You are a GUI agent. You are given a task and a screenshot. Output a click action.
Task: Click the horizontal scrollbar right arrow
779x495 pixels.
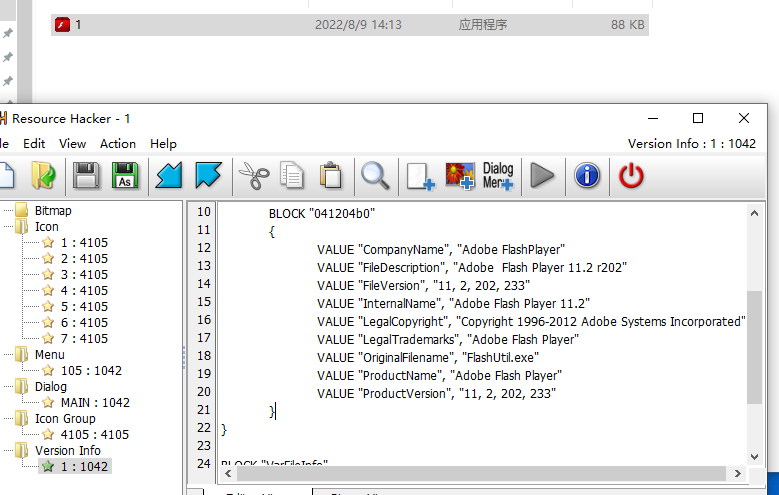[x=738, y=474]
